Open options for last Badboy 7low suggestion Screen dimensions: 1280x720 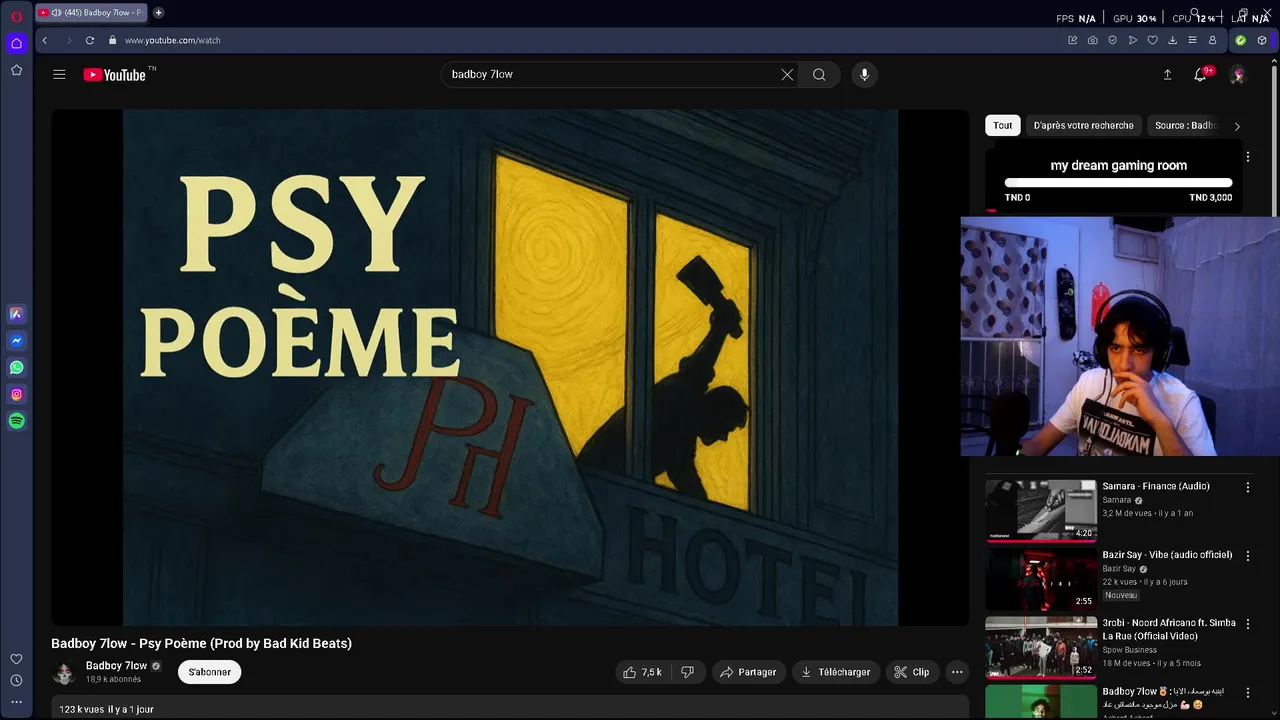(1248, 692)
